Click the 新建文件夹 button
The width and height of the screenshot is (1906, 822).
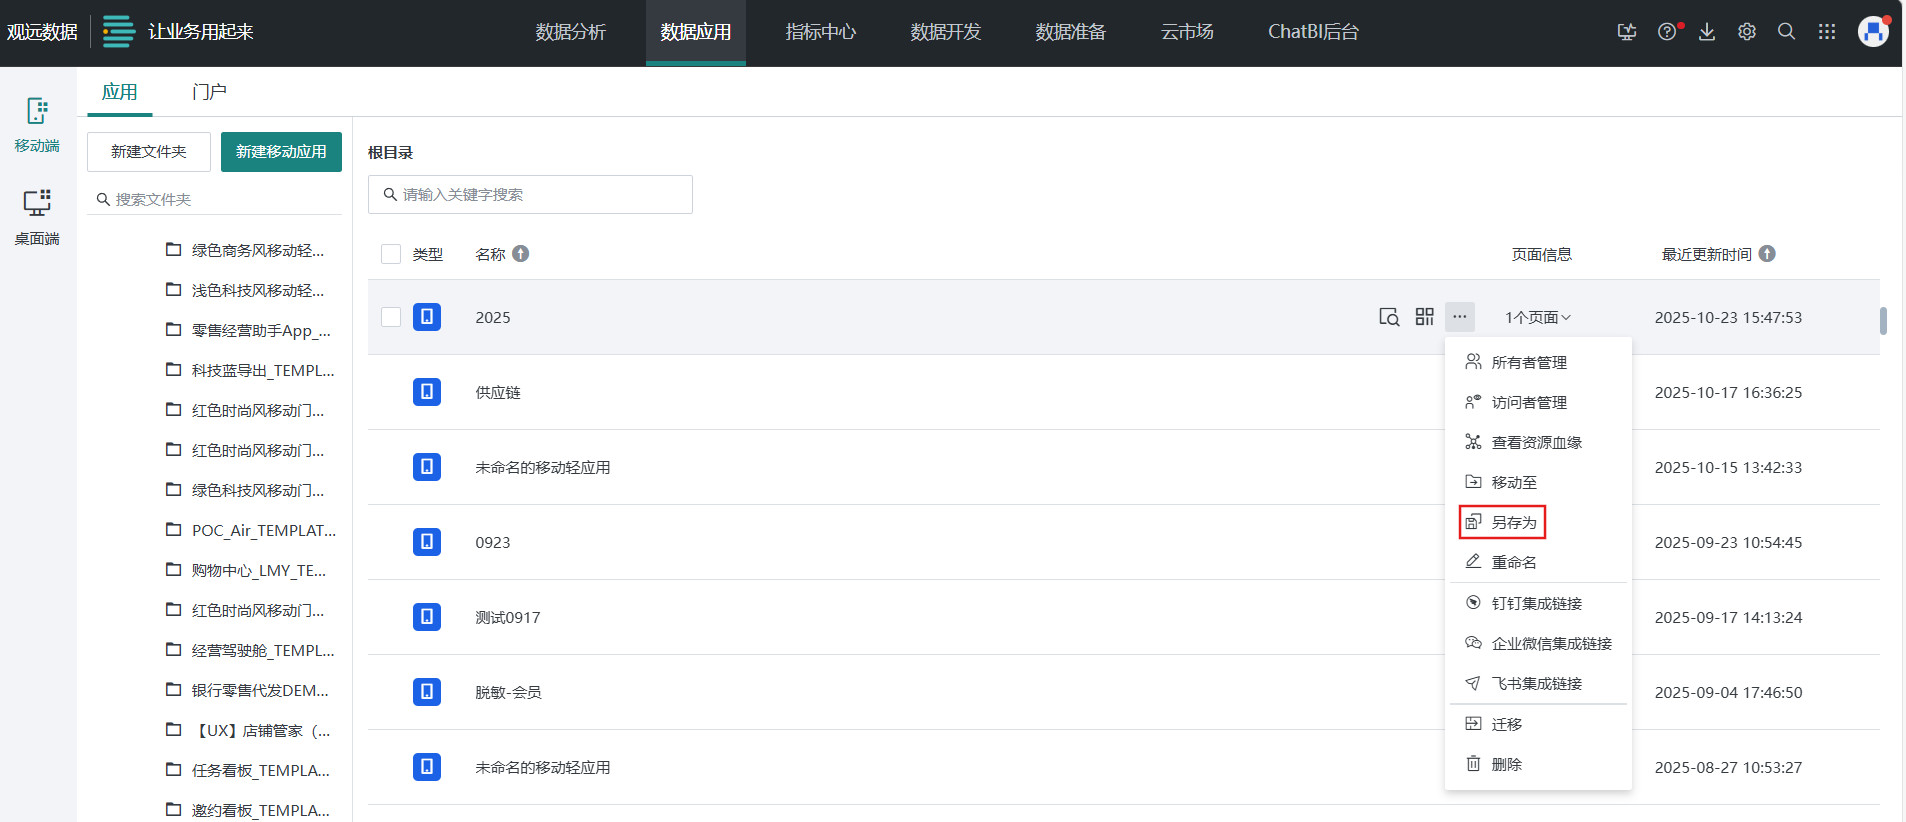pos(149,152)
